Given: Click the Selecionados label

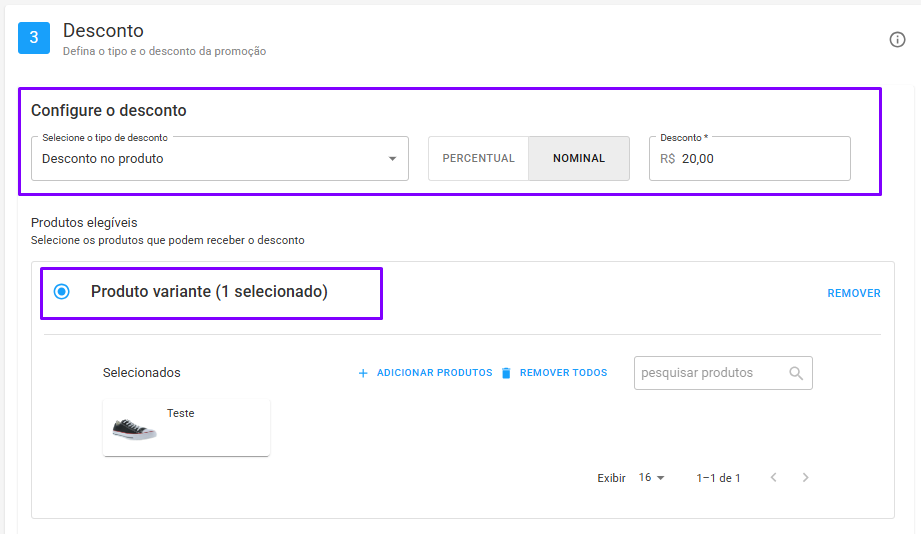Looking at the screenshot, I should point(142,372).
